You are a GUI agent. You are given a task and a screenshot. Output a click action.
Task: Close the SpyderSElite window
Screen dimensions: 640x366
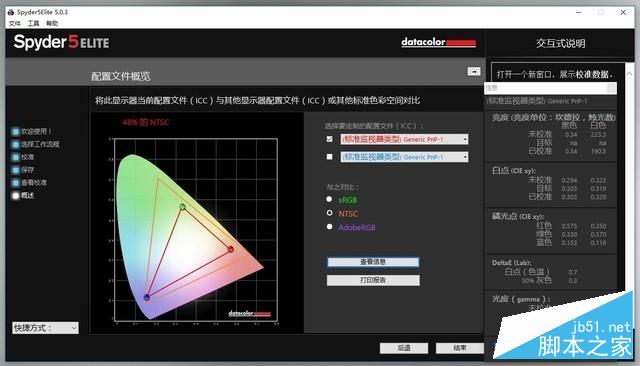click(x=623, y=12)
